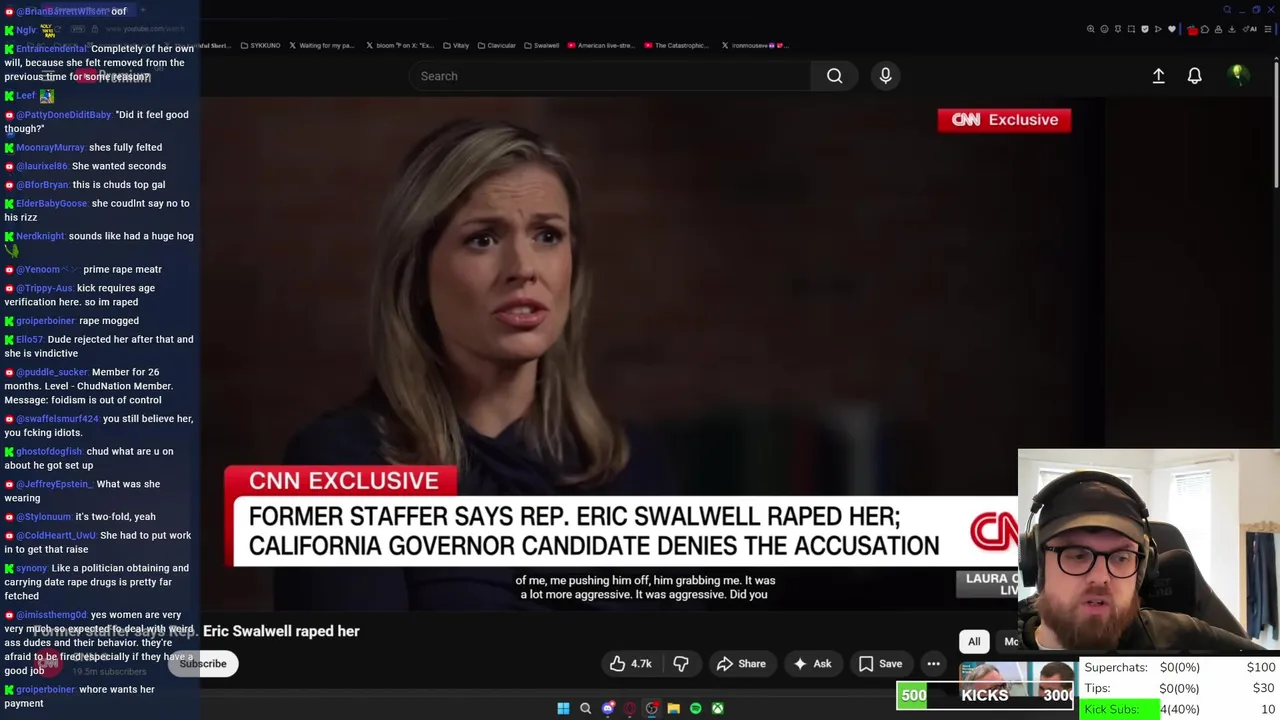
Task: Click chat username ElderBabyGoose
Action: (x=52, y=204)
